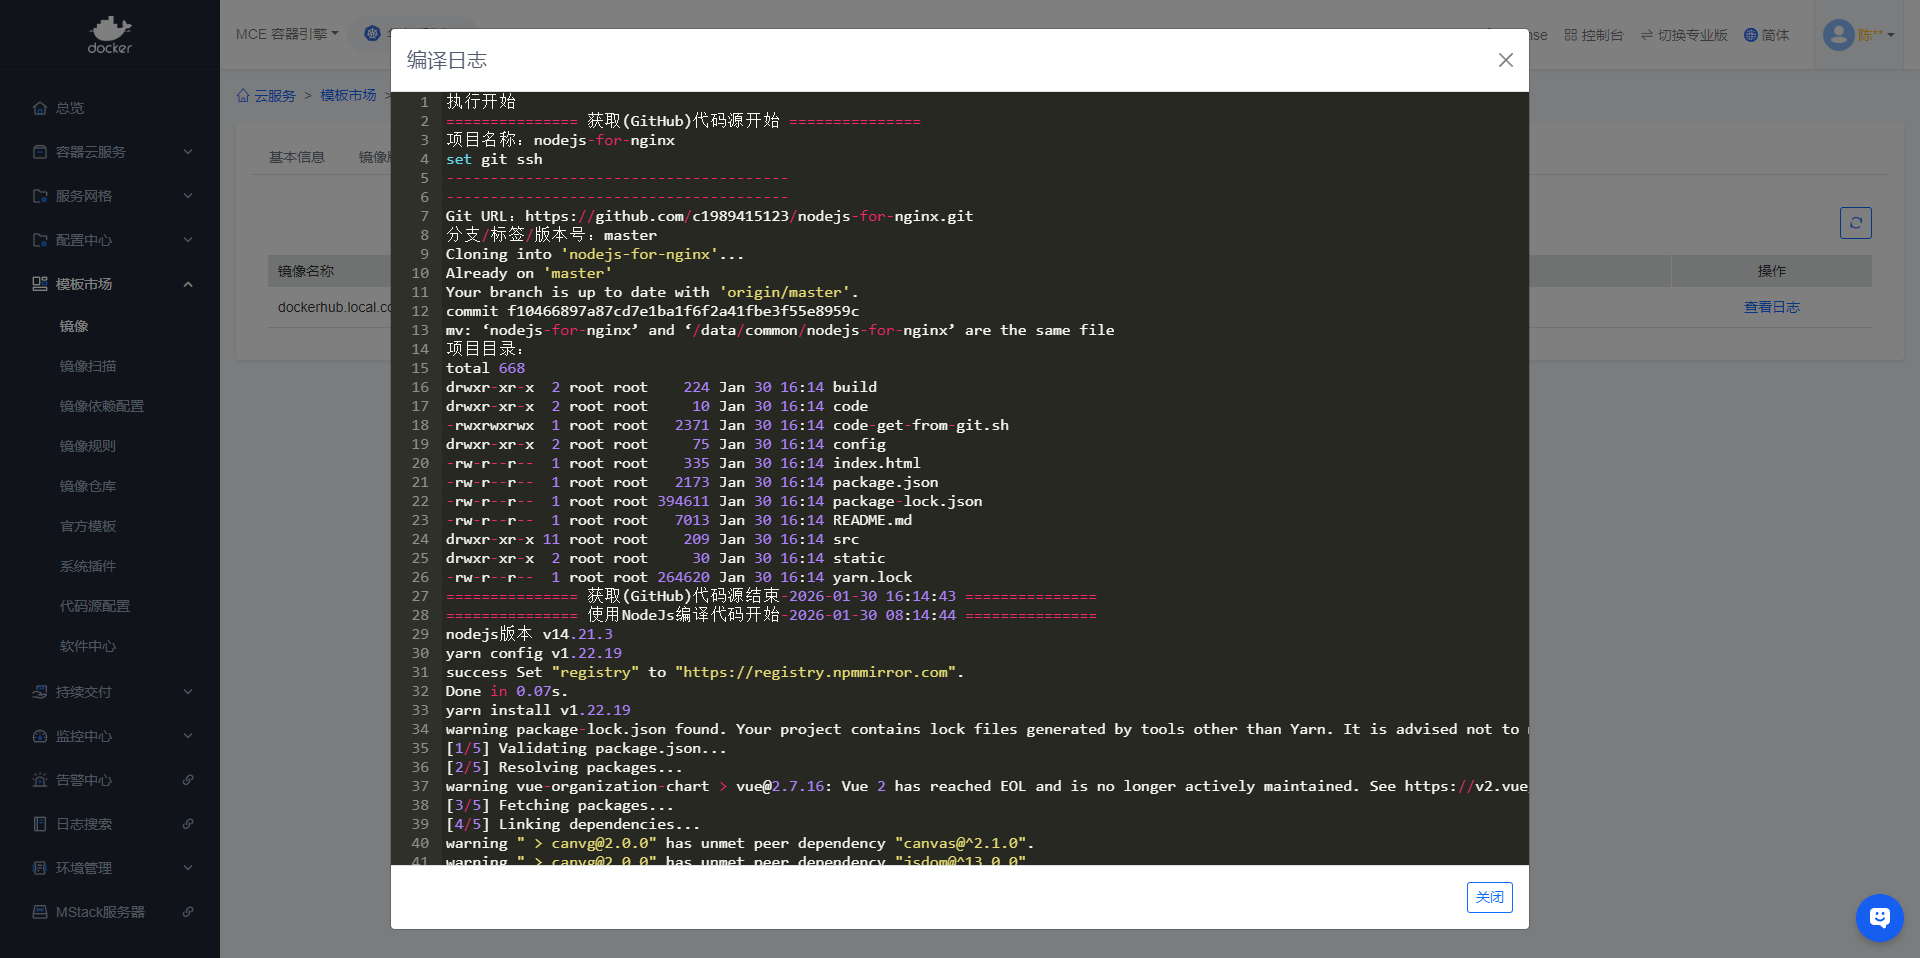Image resolution: width=1920 pixels, height=958 pixels.
Task: Click the 简体 language globe icon
Action: click(1750, 35)
